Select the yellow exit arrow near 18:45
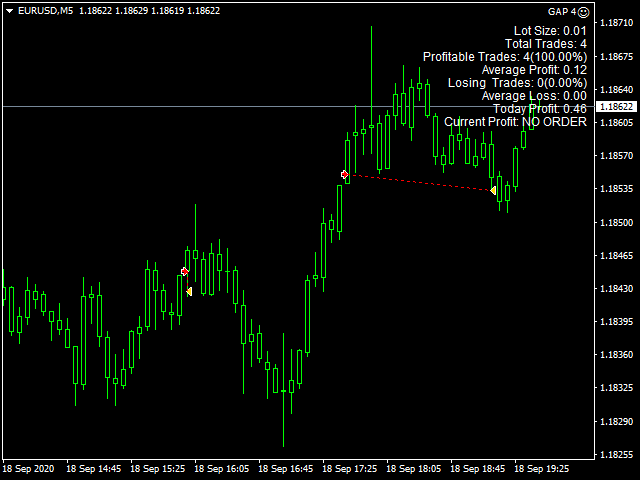This screenshot has height=480, width=640. 493,191
